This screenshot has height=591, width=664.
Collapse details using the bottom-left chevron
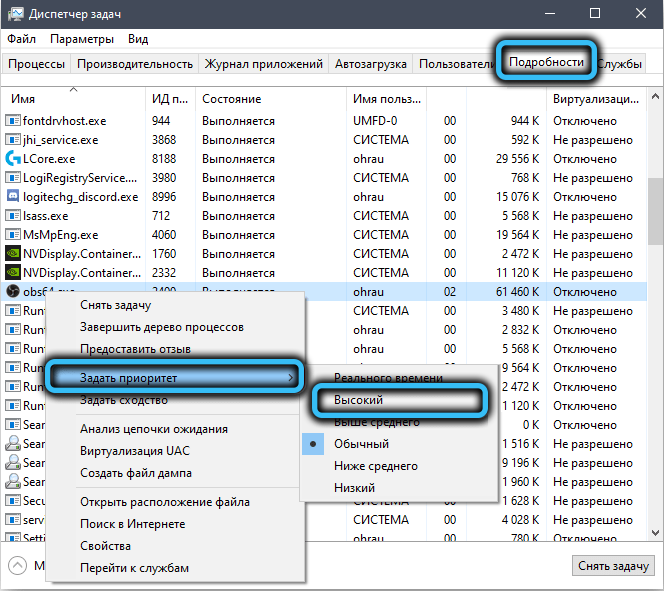(17, 566)
